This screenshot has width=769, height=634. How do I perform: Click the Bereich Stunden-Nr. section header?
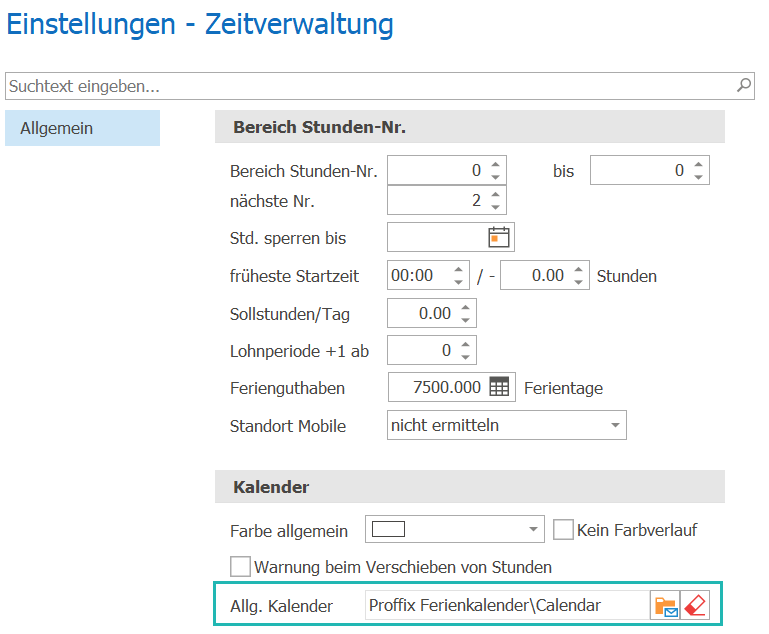coord(470,127)
